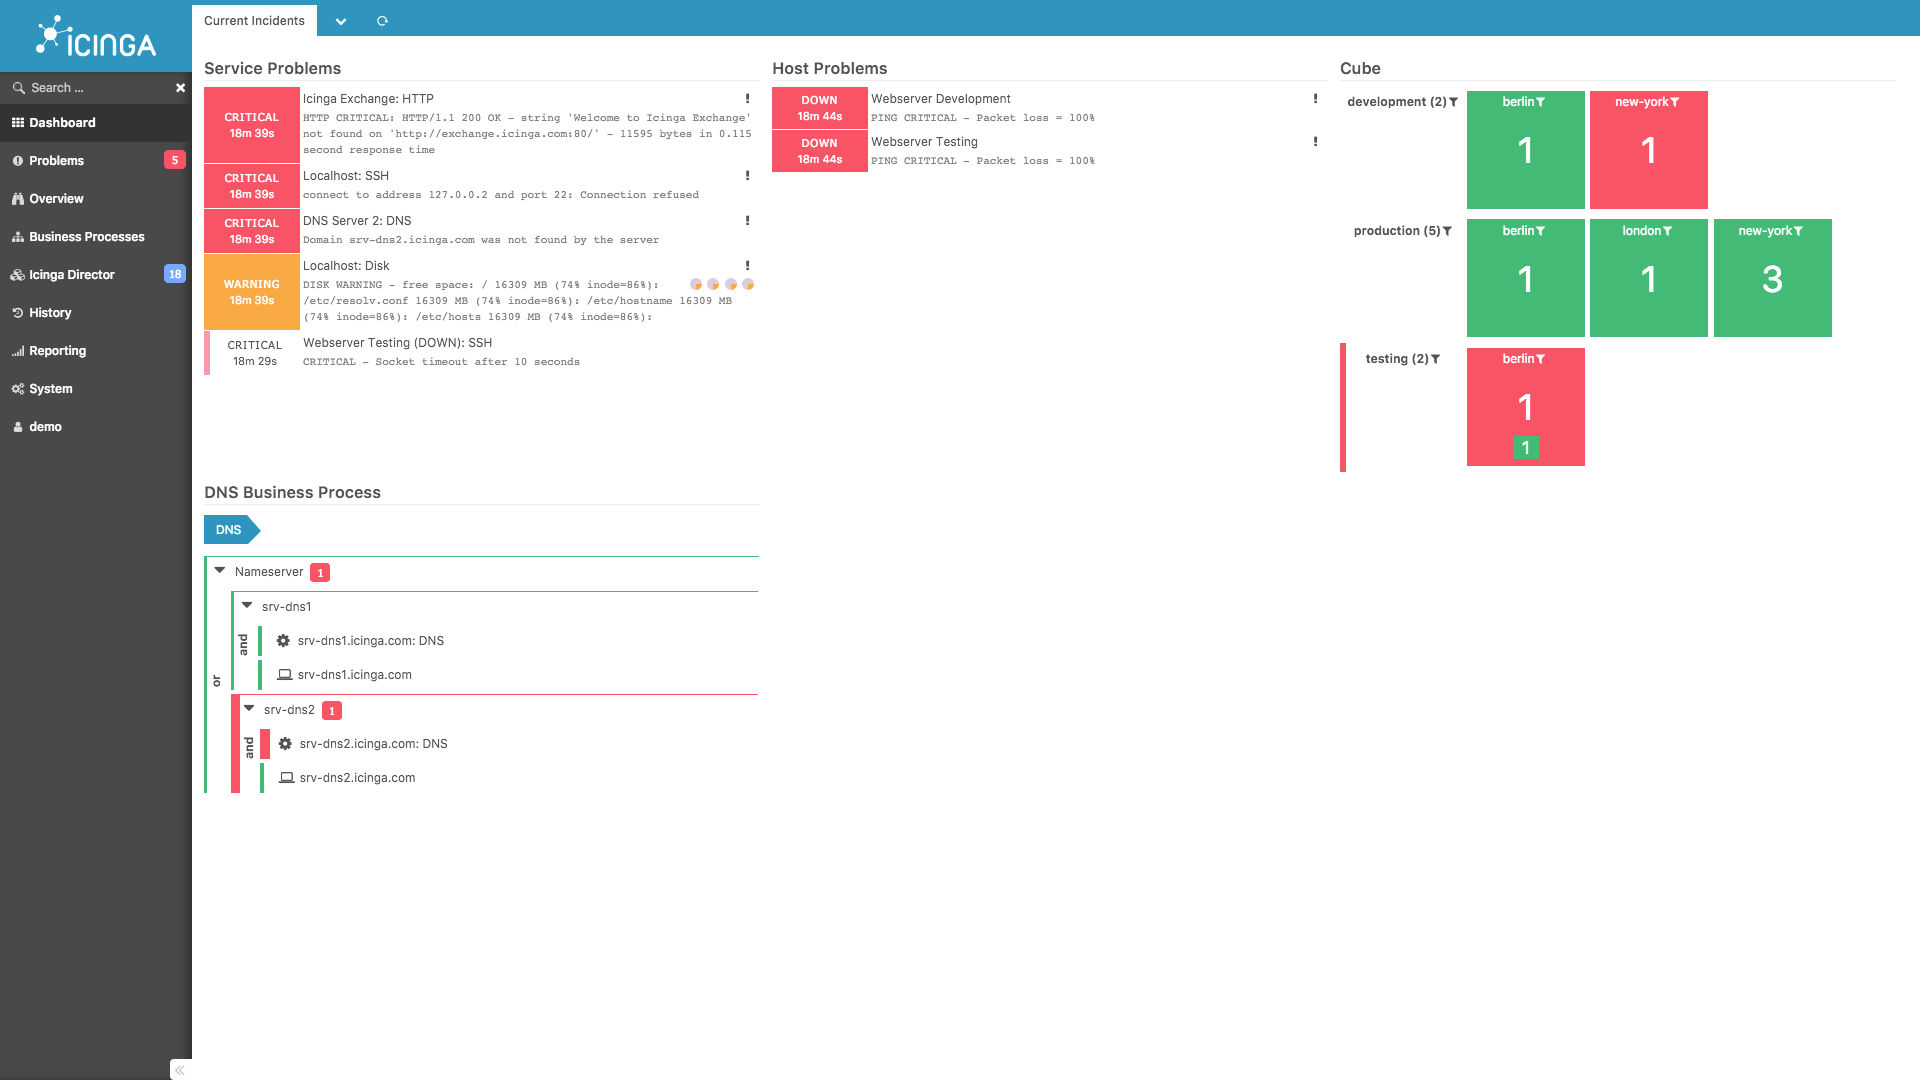
Task: Click the Problems tab label
Action: [x=57, y=160]
